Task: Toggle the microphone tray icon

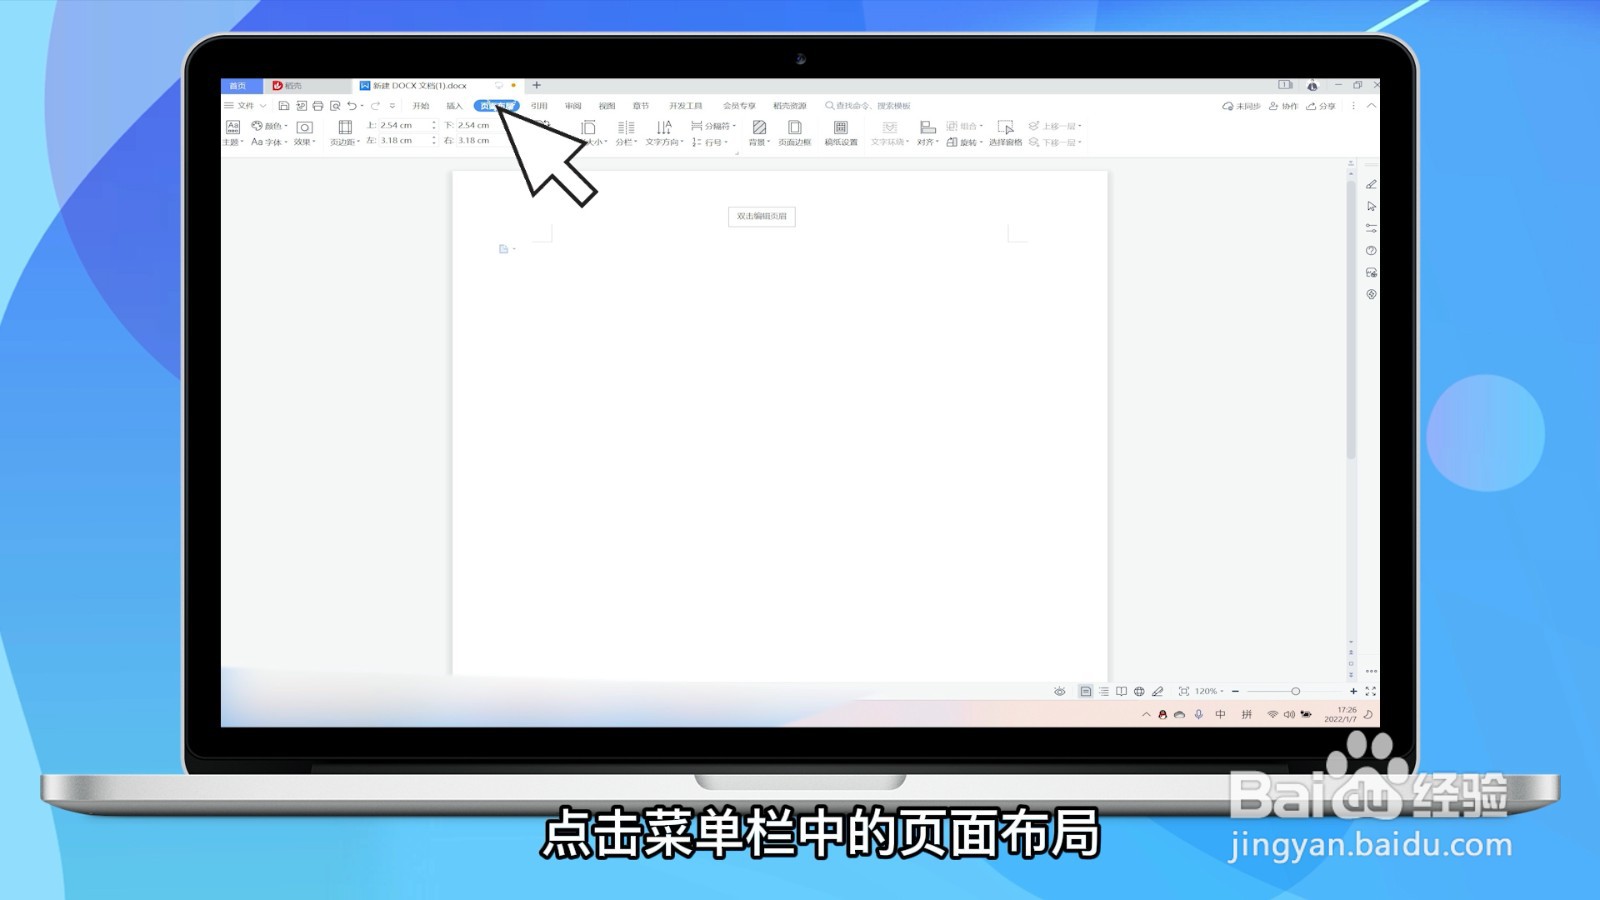Action: [1199, 715]
